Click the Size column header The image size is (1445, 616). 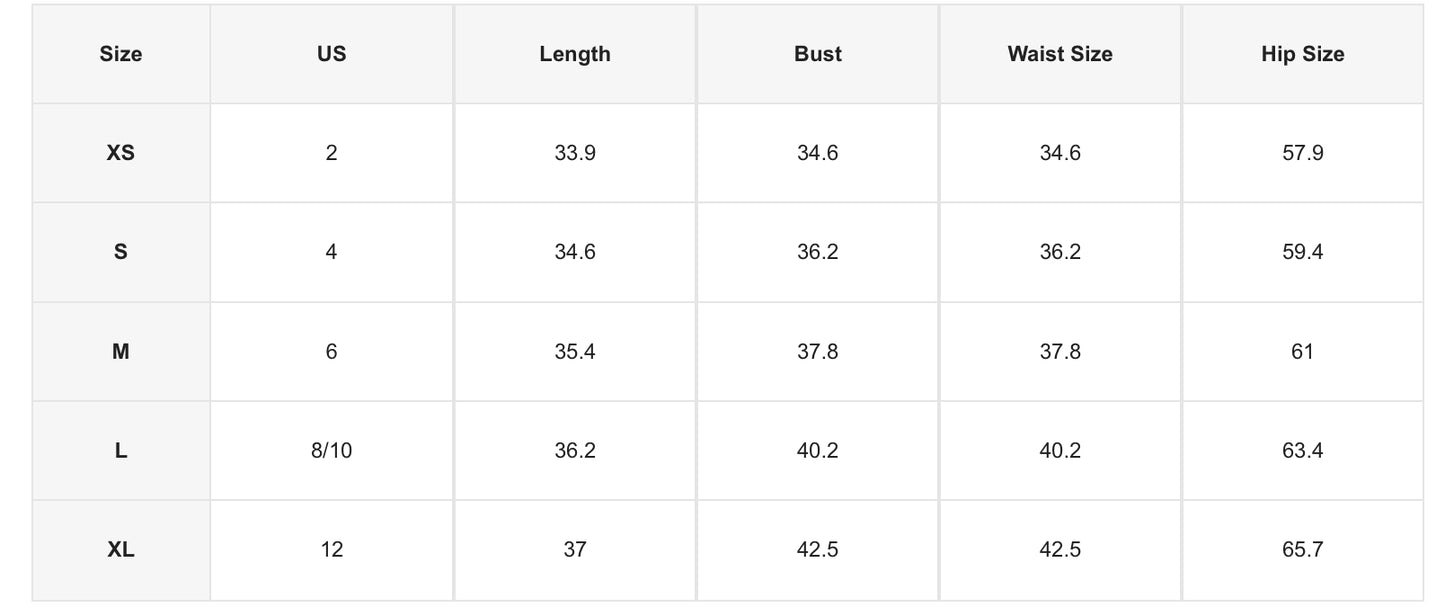pyautogui.click(x=121, y=54)
